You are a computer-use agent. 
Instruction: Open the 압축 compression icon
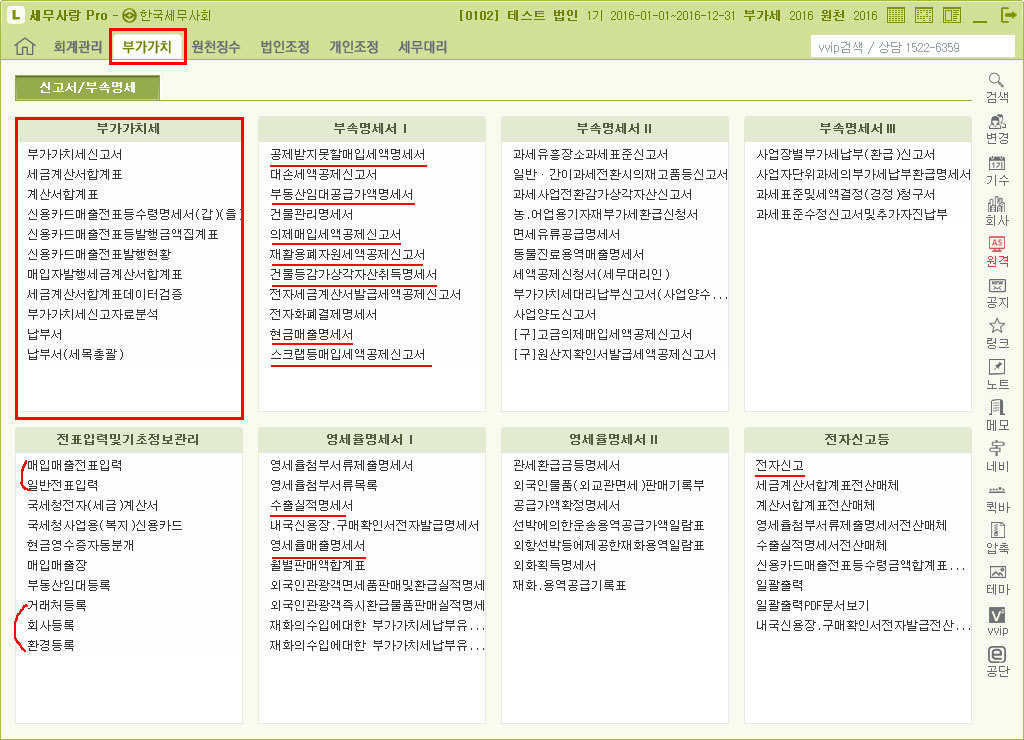[x=997, y=538]
